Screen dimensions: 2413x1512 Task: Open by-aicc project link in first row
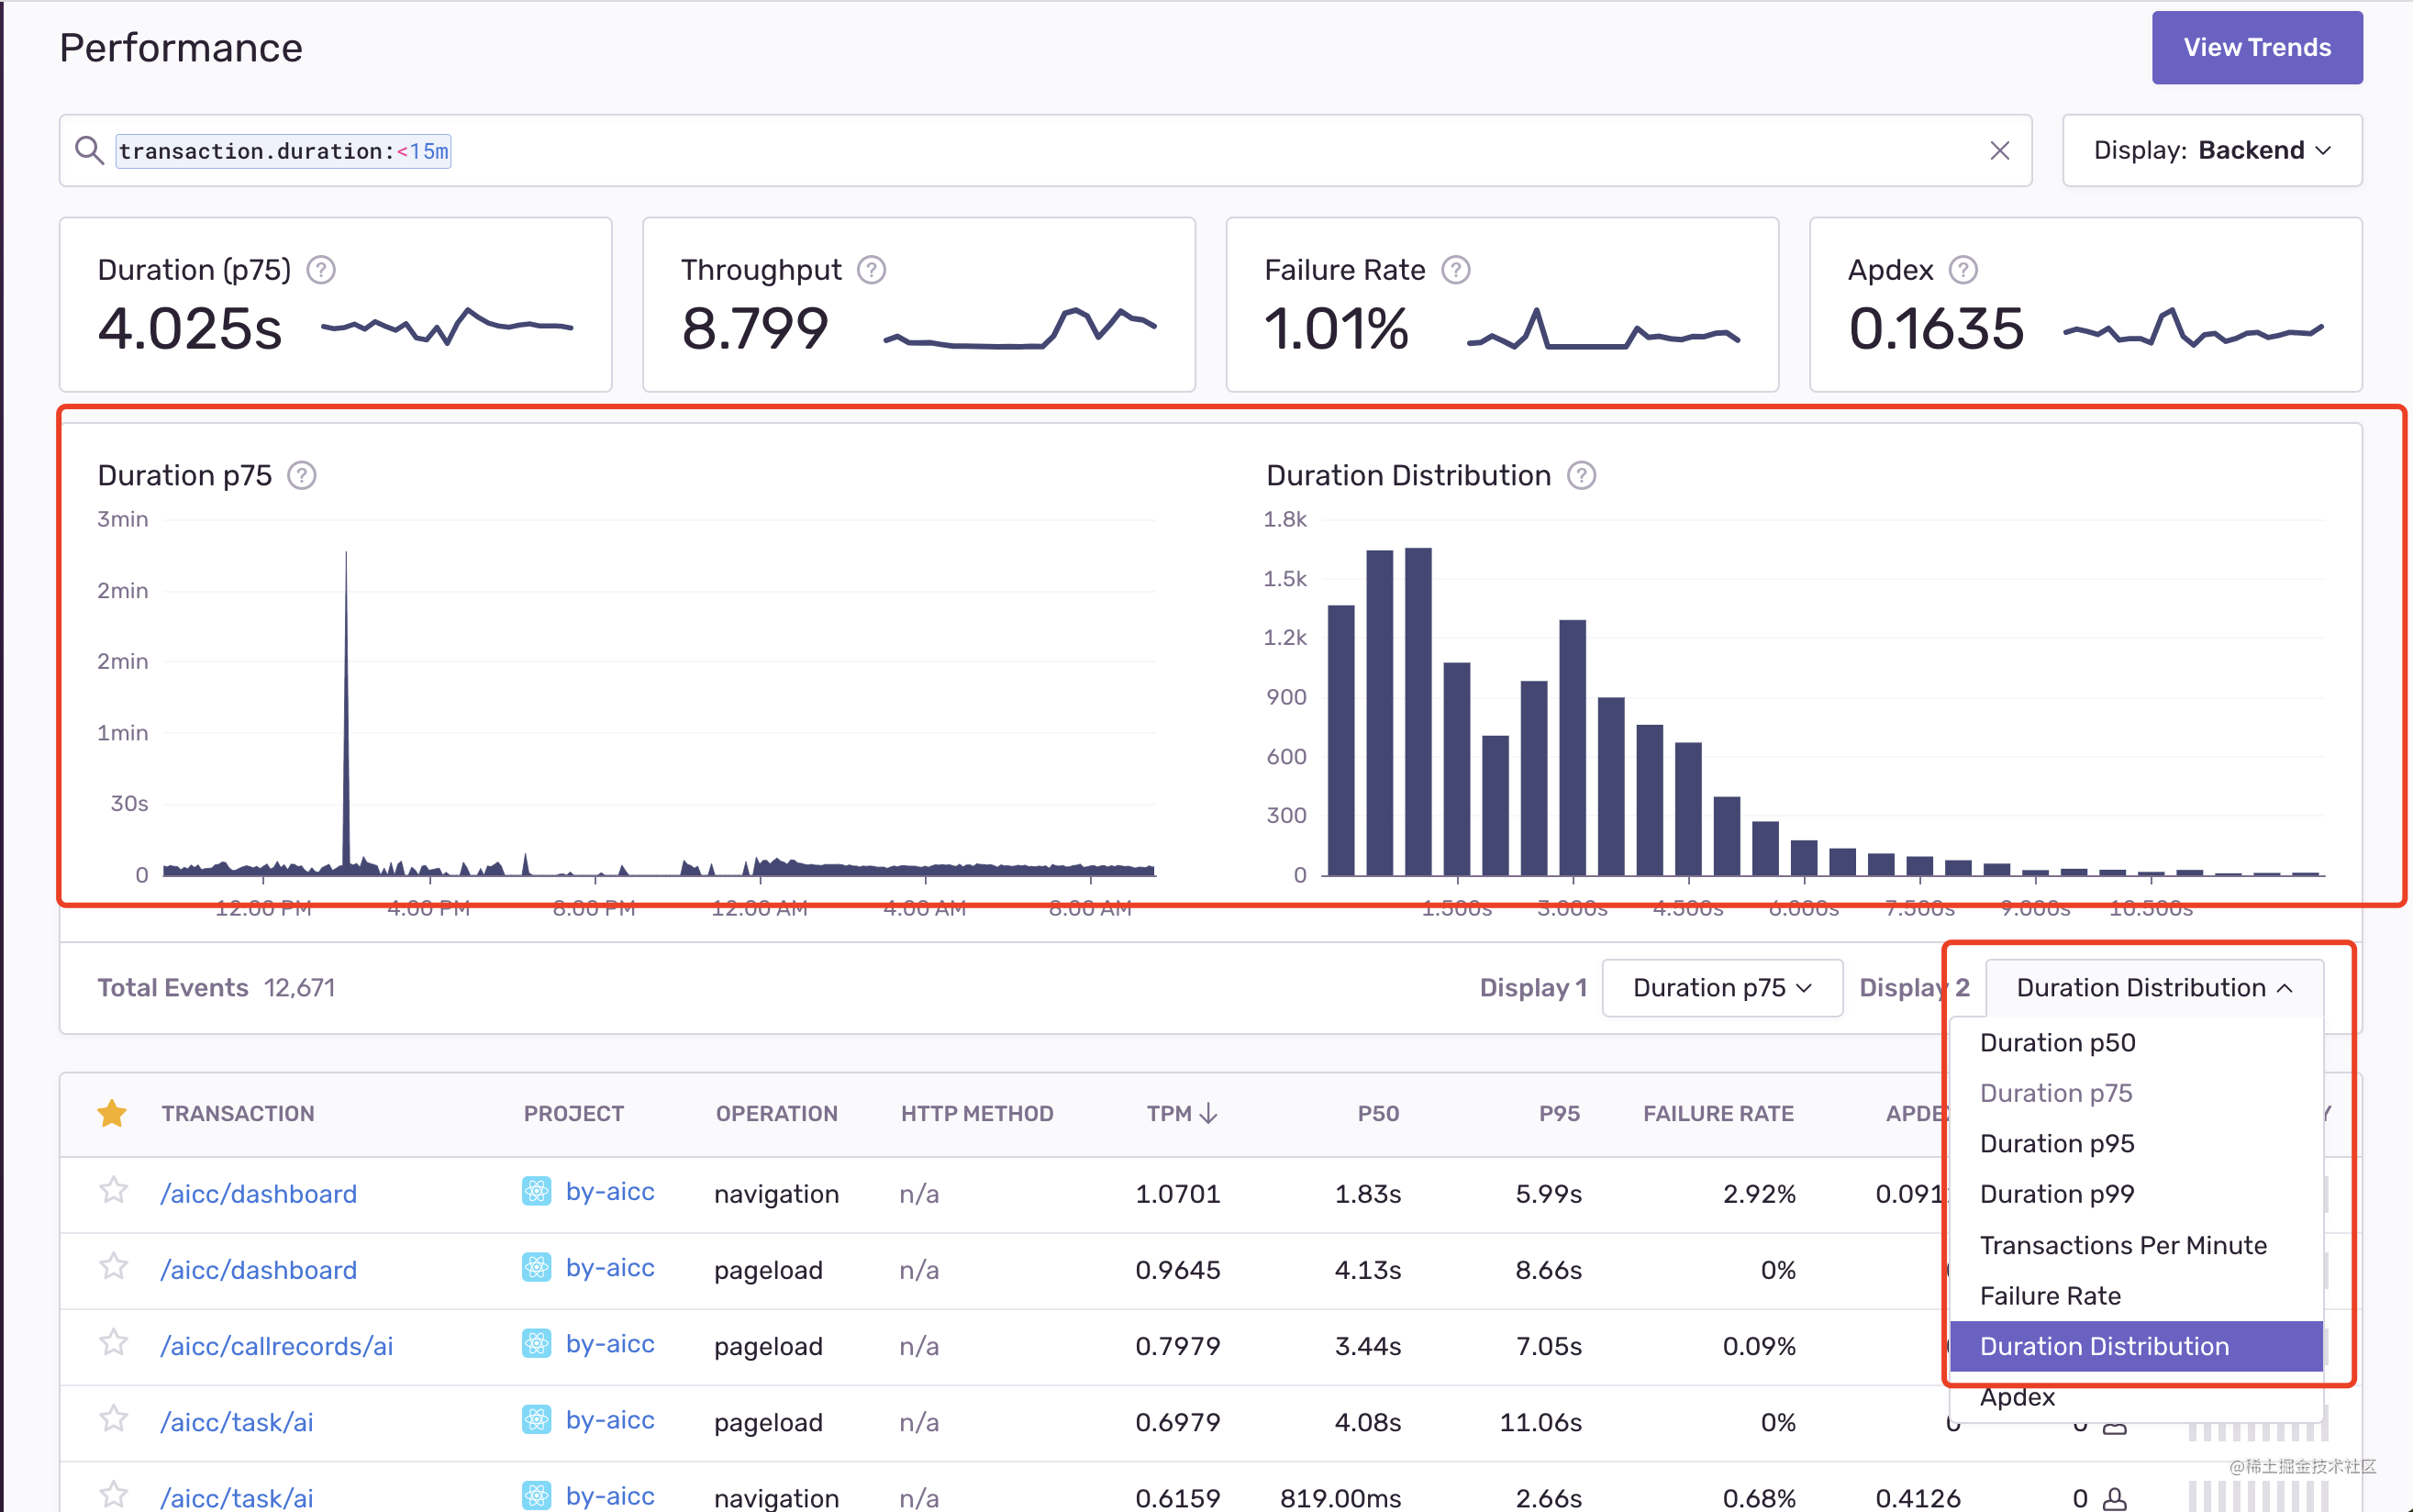tap(610, 1192)
